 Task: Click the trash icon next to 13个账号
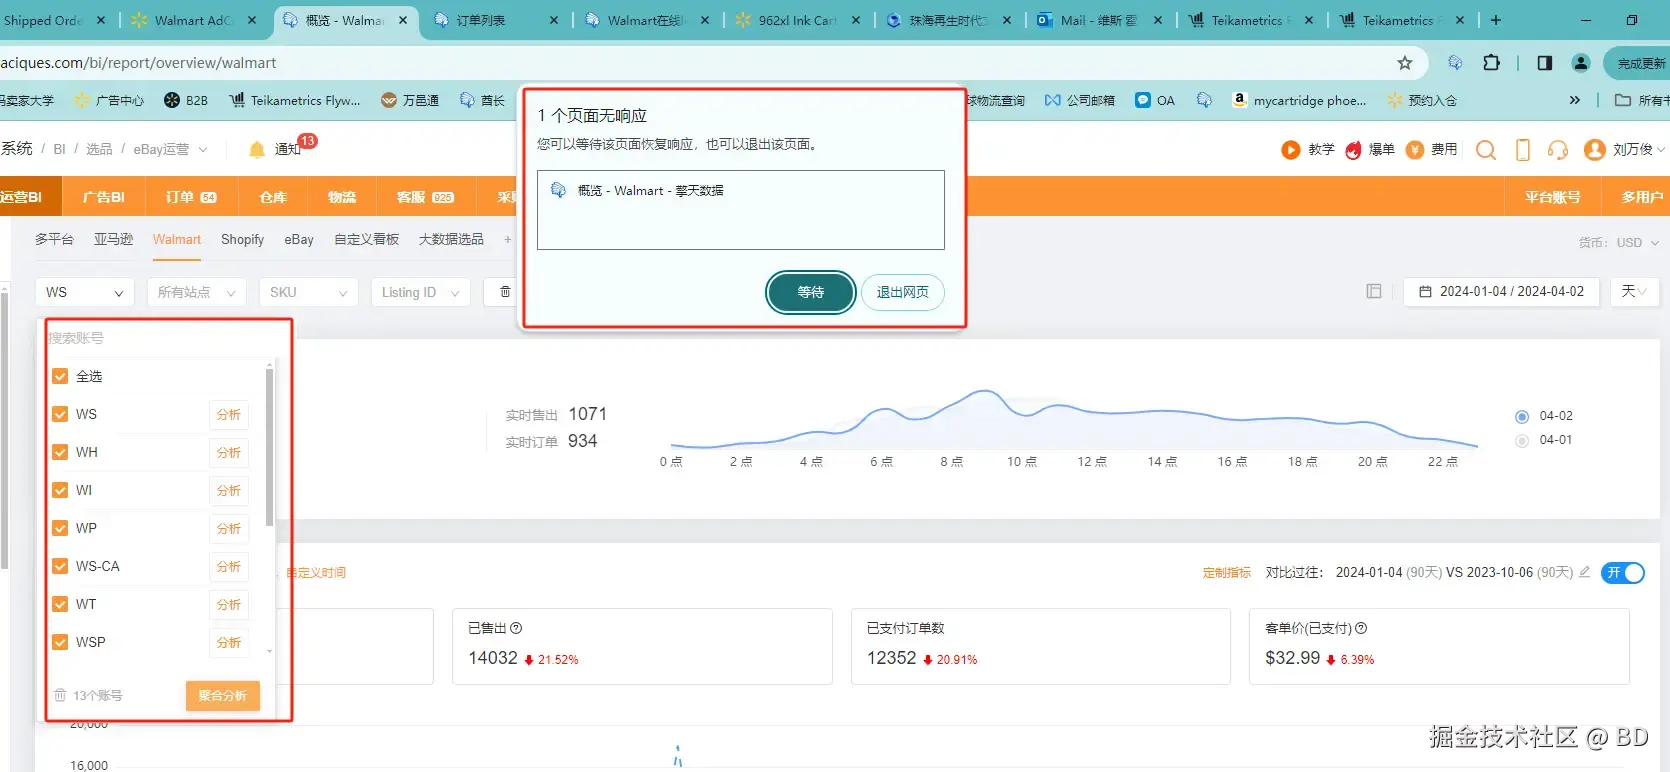(60, 695)
